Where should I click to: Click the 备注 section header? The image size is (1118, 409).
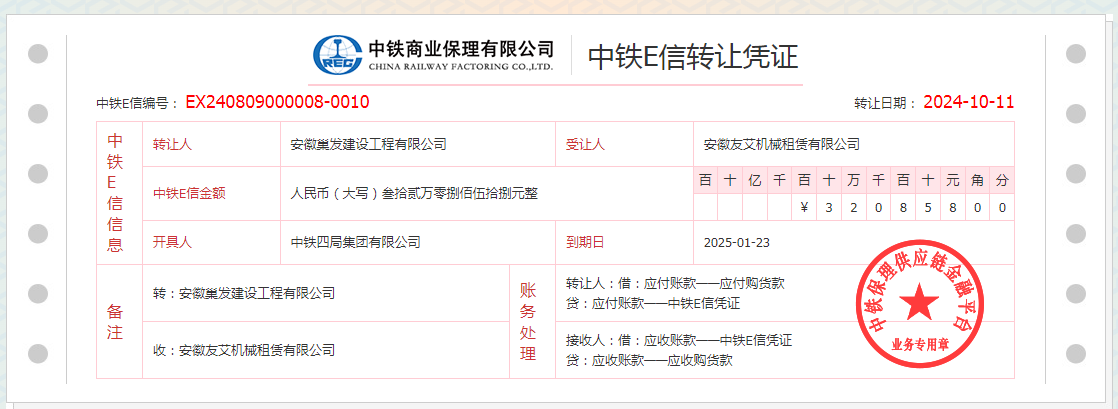(115, 322)
